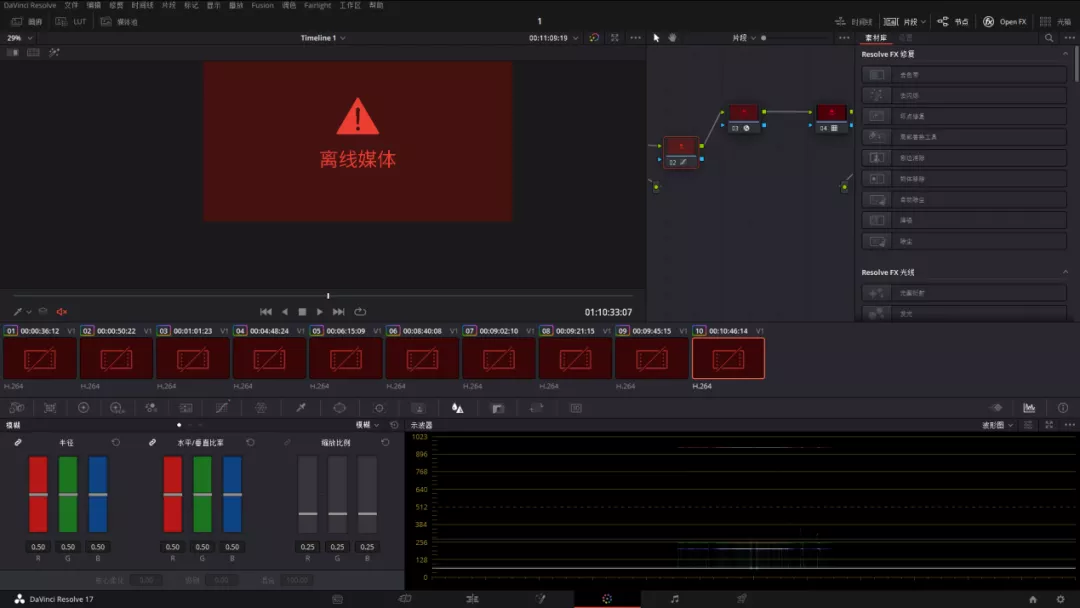Go to the Home project manager icon
The height and width of the screenshot is (608, 1080).
click(x=1032, y=599)
